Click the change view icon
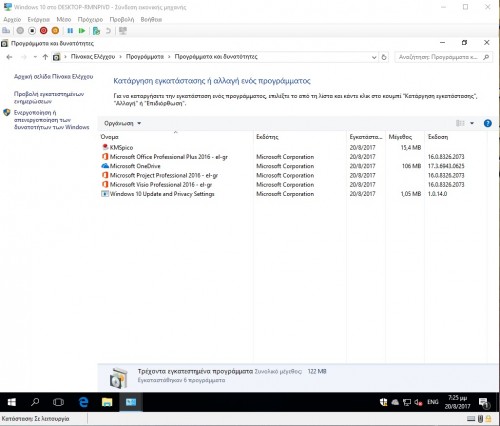The height and width of the screenshot is (426, 500). pos(460,123)
